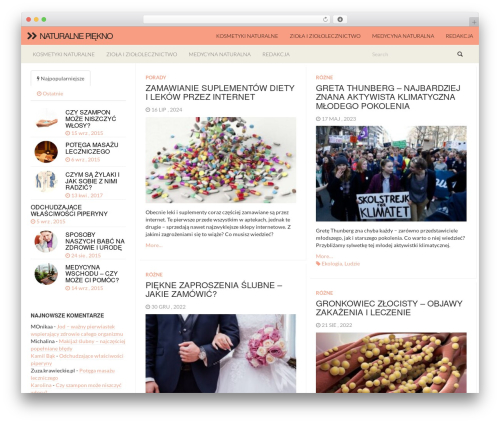Open Greta Thunberg article headline
Viewport: 500px width, 423px height.
[388, 97]
